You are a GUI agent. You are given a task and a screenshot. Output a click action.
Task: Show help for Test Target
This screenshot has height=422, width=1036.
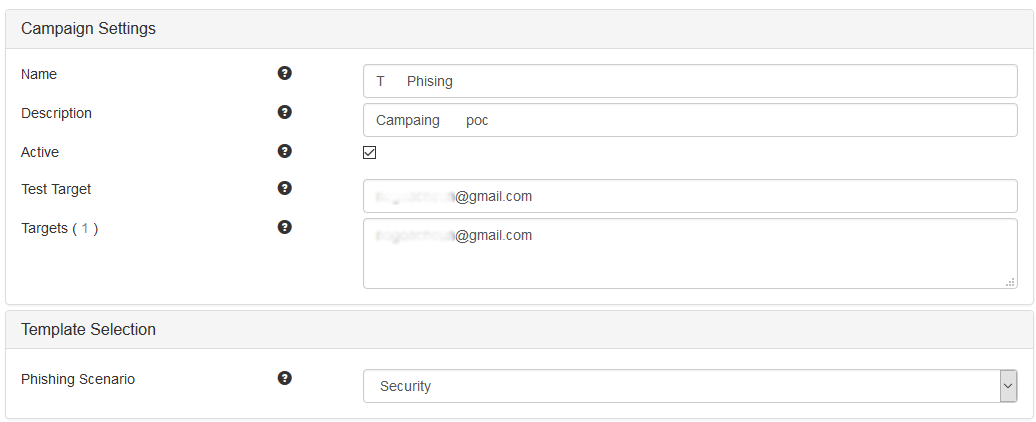[x=285, y=188]
